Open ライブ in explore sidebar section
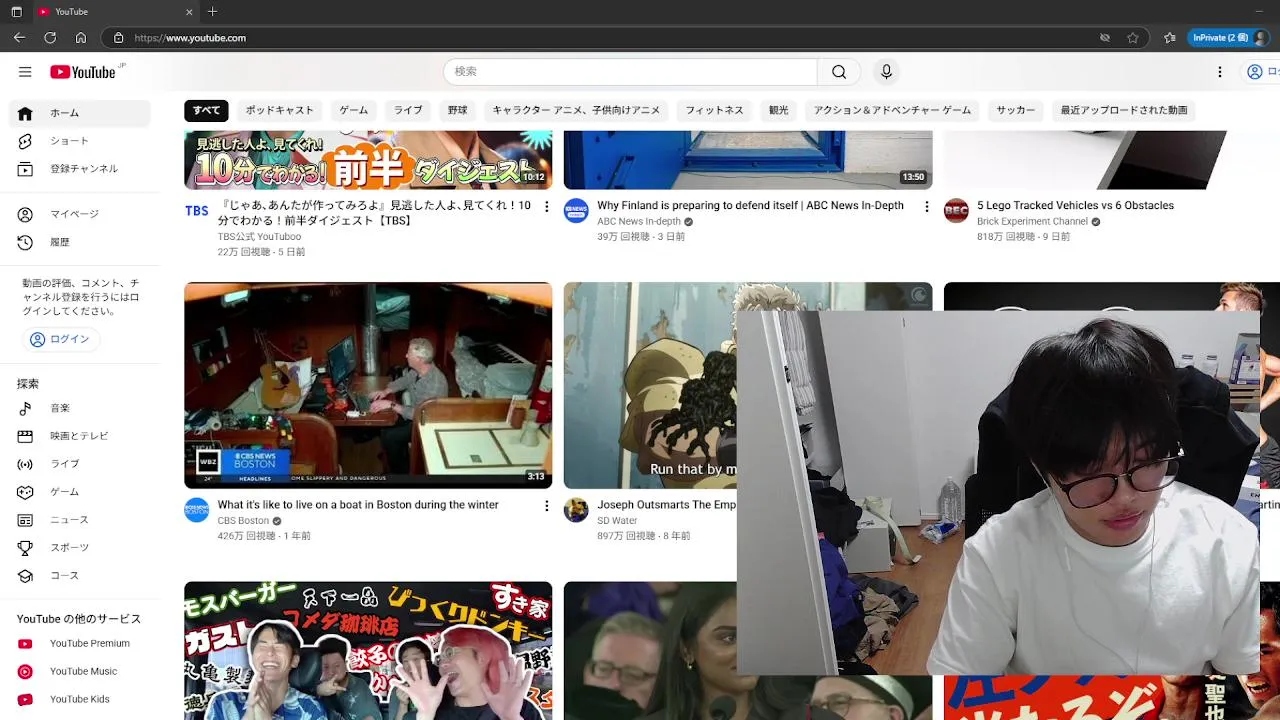Viewport: 1280px width, 720px height. (80, 464)
